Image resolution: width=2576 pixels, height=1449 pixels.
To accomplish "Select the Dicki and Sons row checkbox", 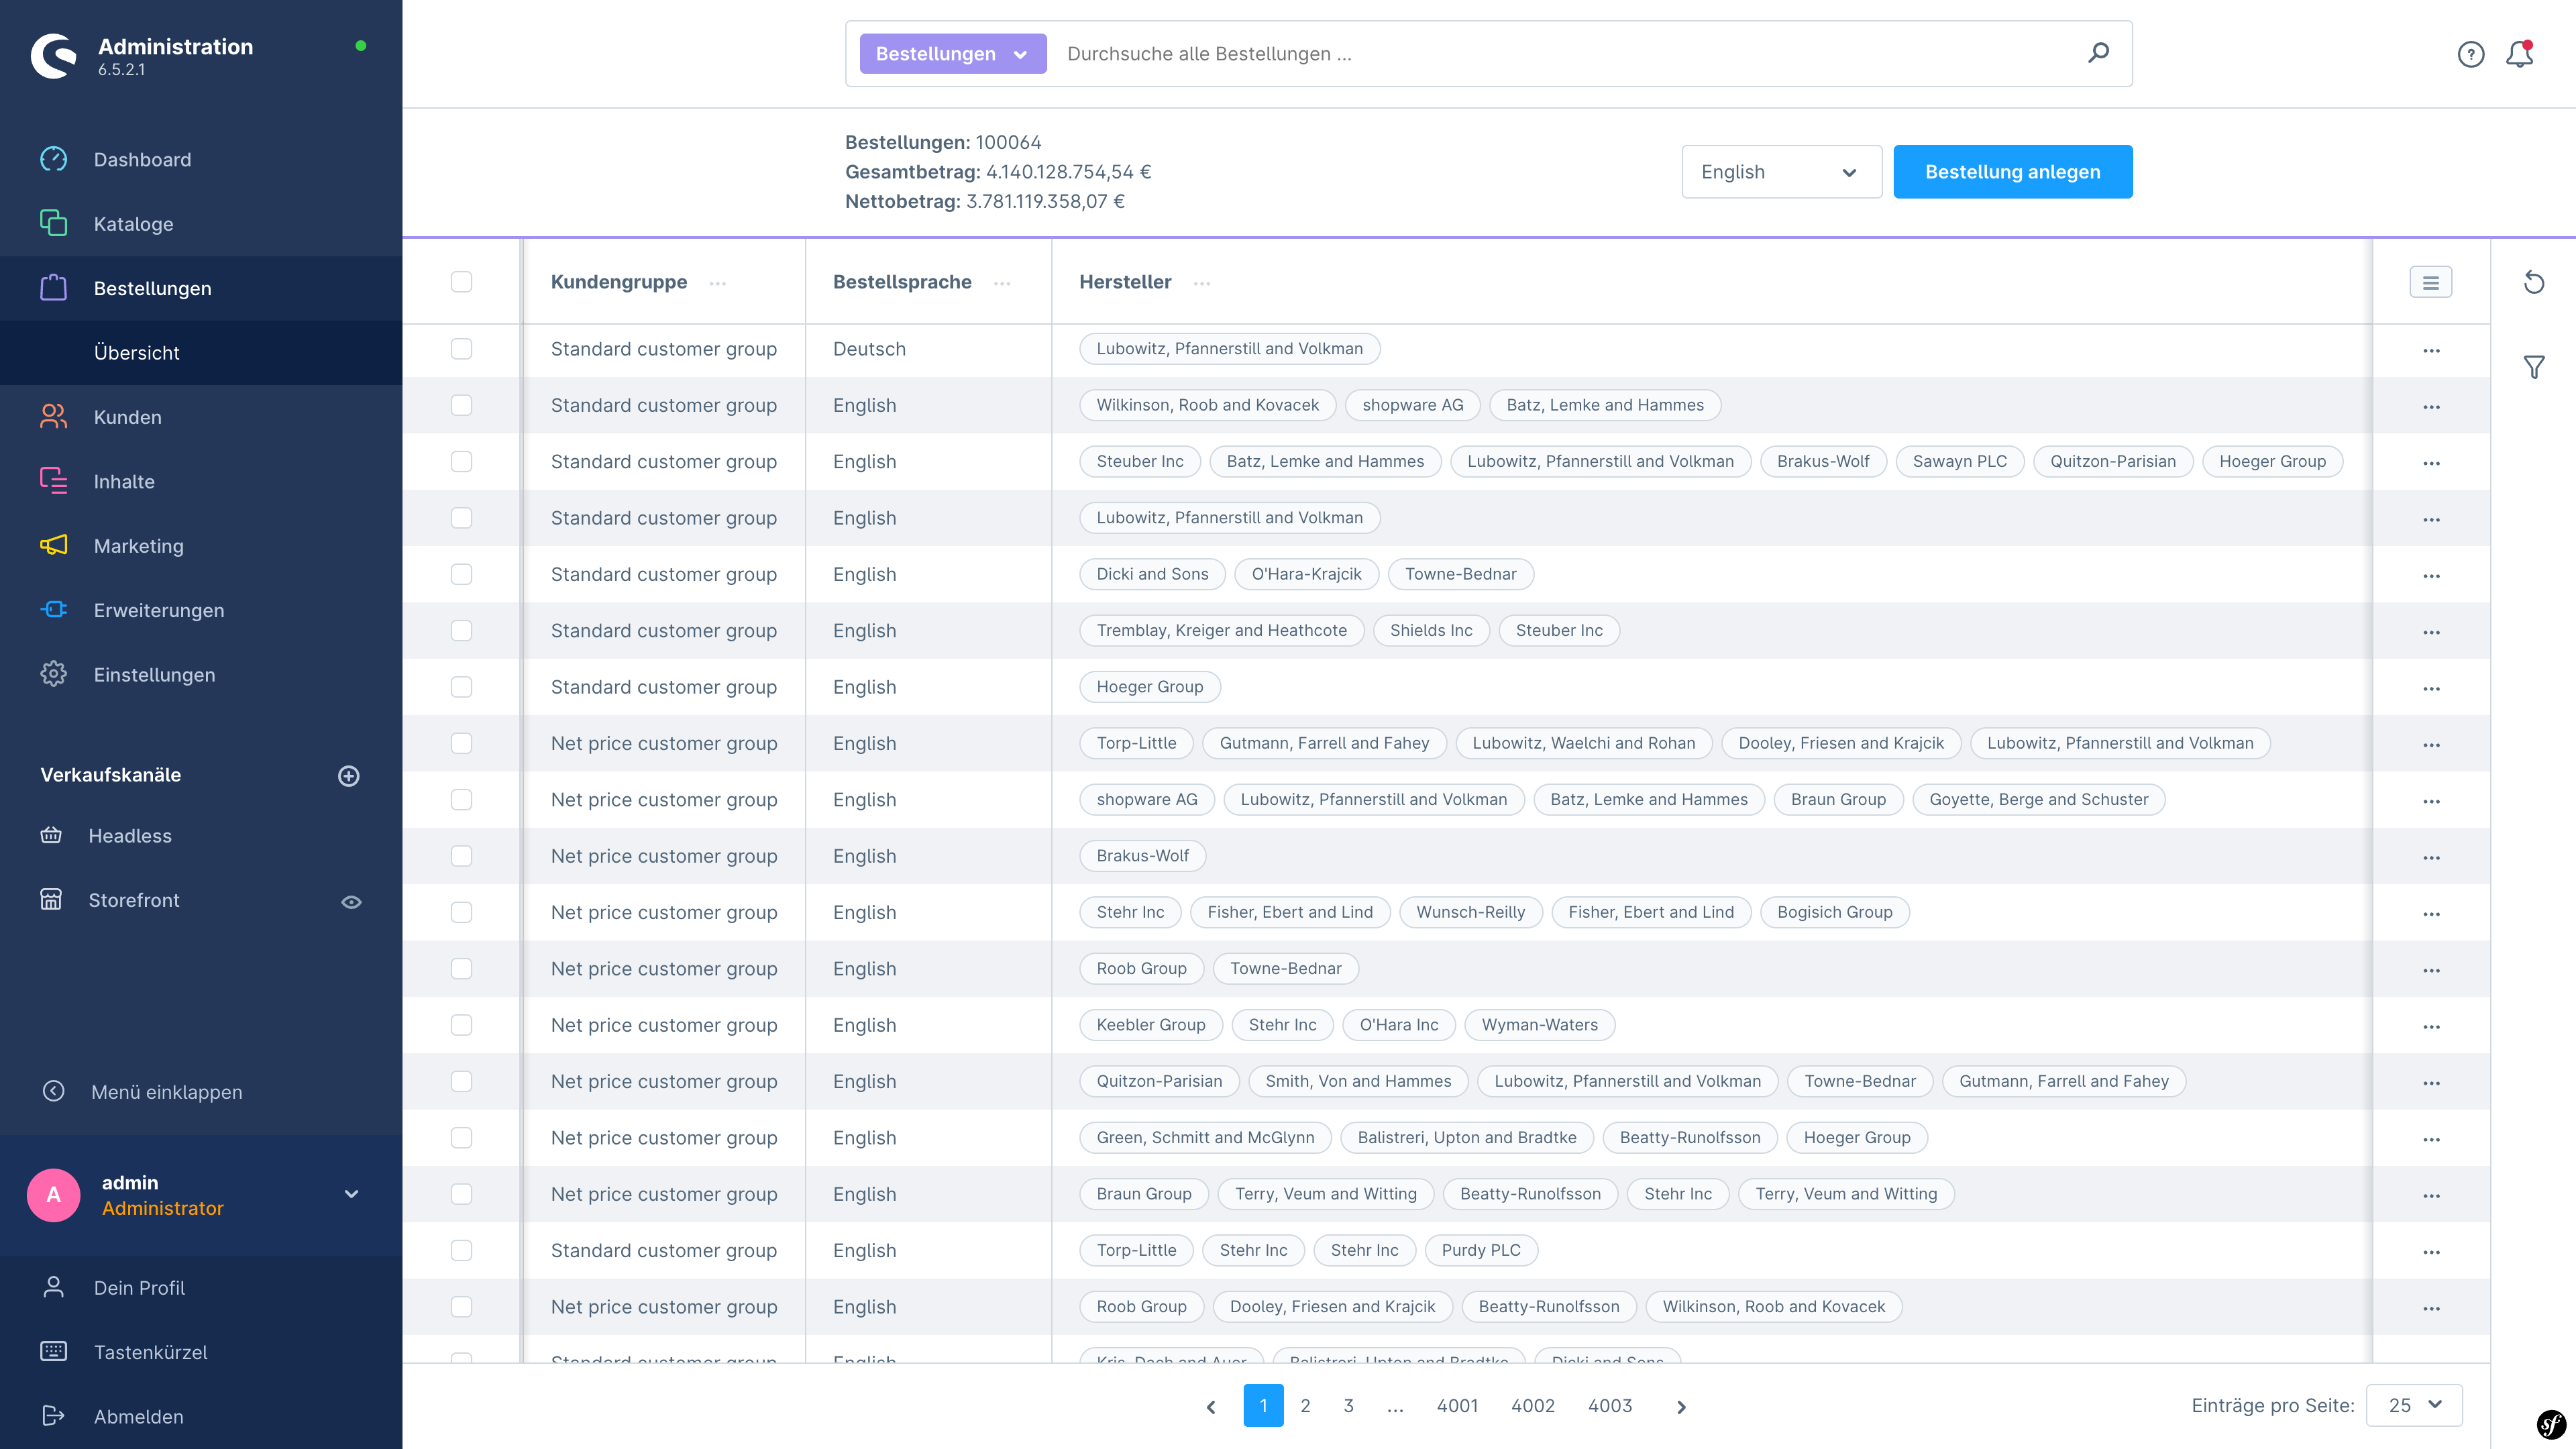I will tap(461, 574).
